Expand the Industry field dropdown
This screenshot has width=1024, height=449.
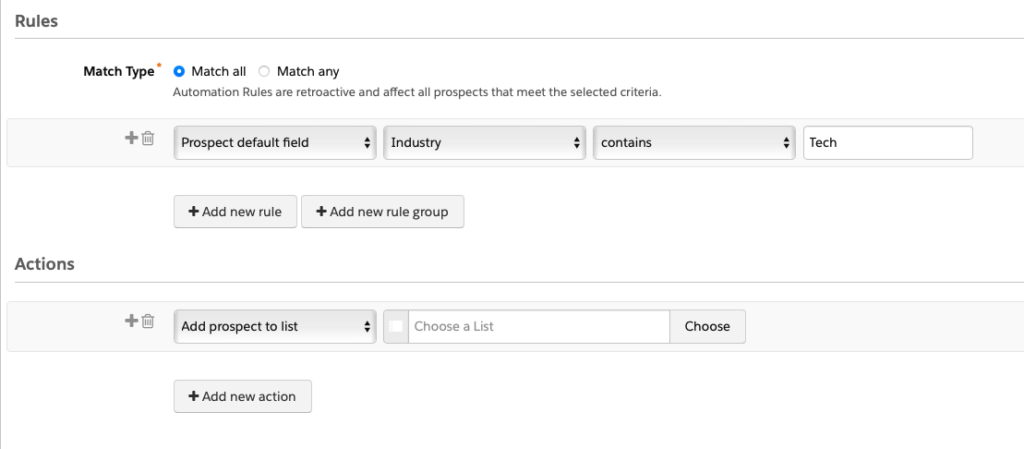tap(485, 143)
